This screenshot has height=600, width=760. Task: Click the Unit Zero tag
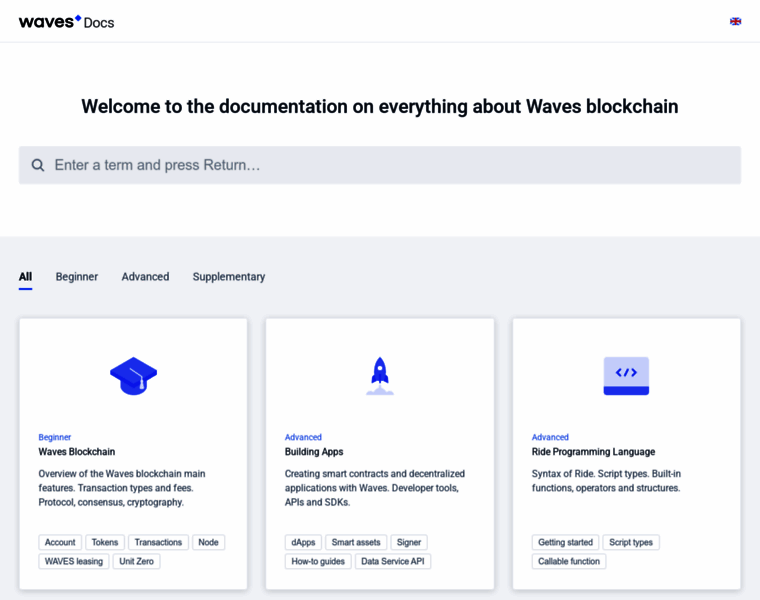pyautogui.click(x=136, y=561)
